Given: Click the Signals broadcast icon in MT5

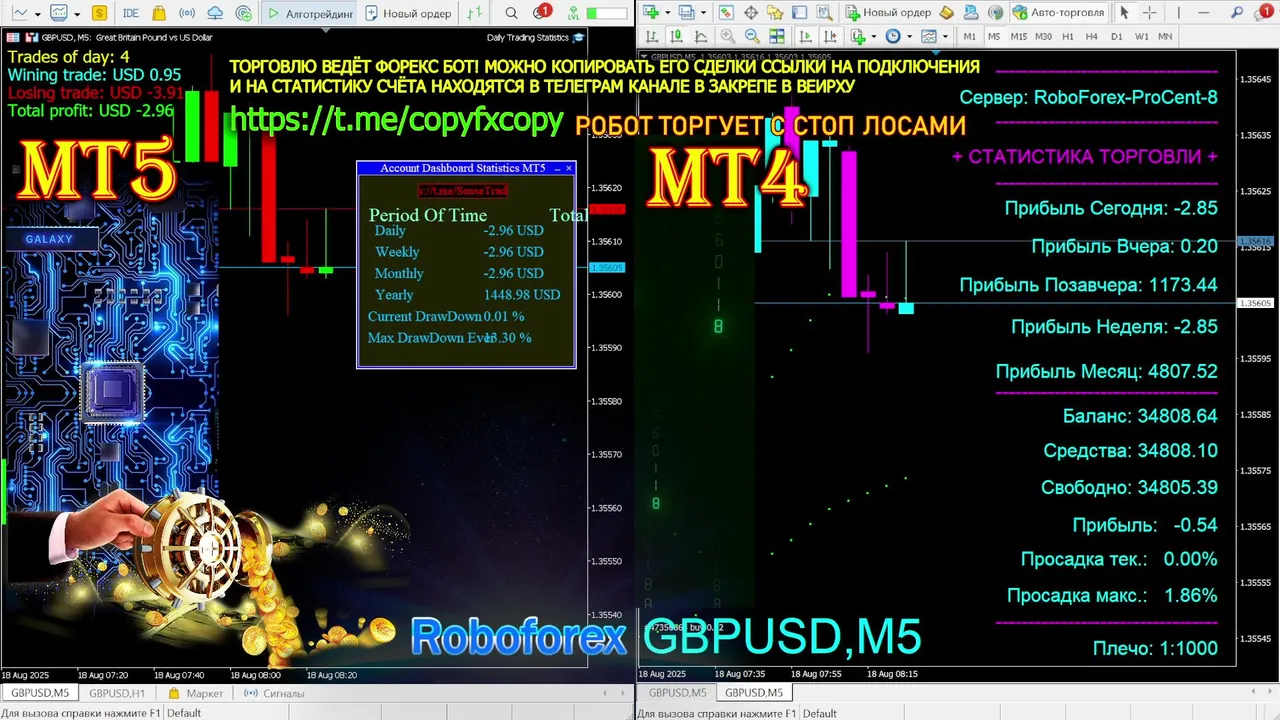Looking at the screenshot, I should click(187, 14).
